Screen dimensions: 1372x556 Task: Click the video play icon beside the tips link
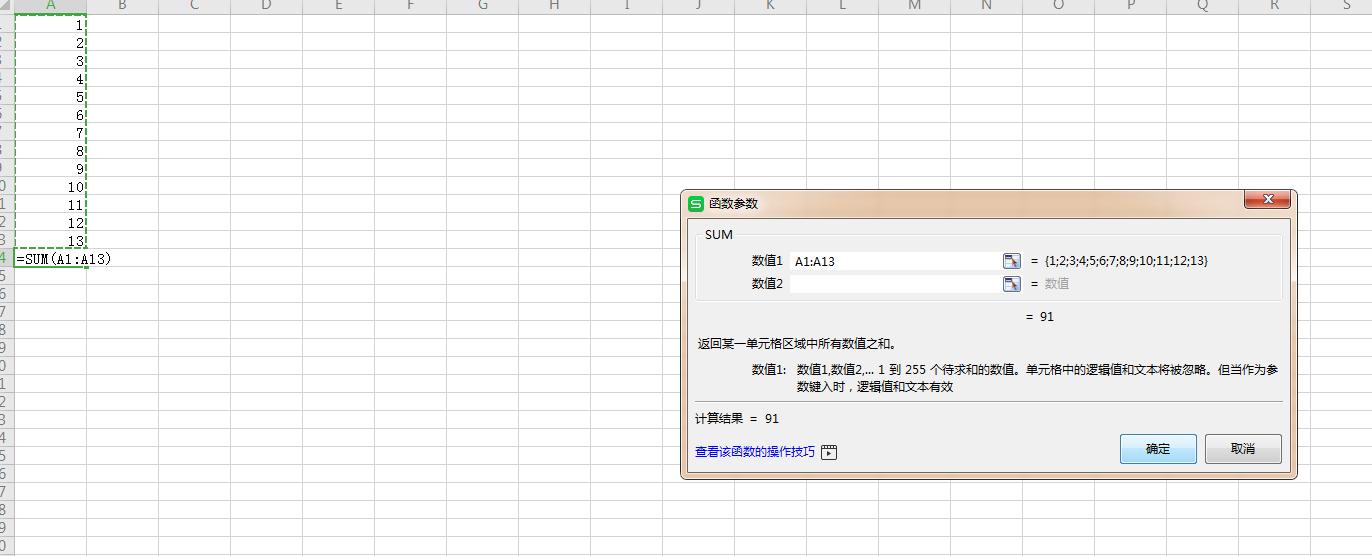click(829, 452)
